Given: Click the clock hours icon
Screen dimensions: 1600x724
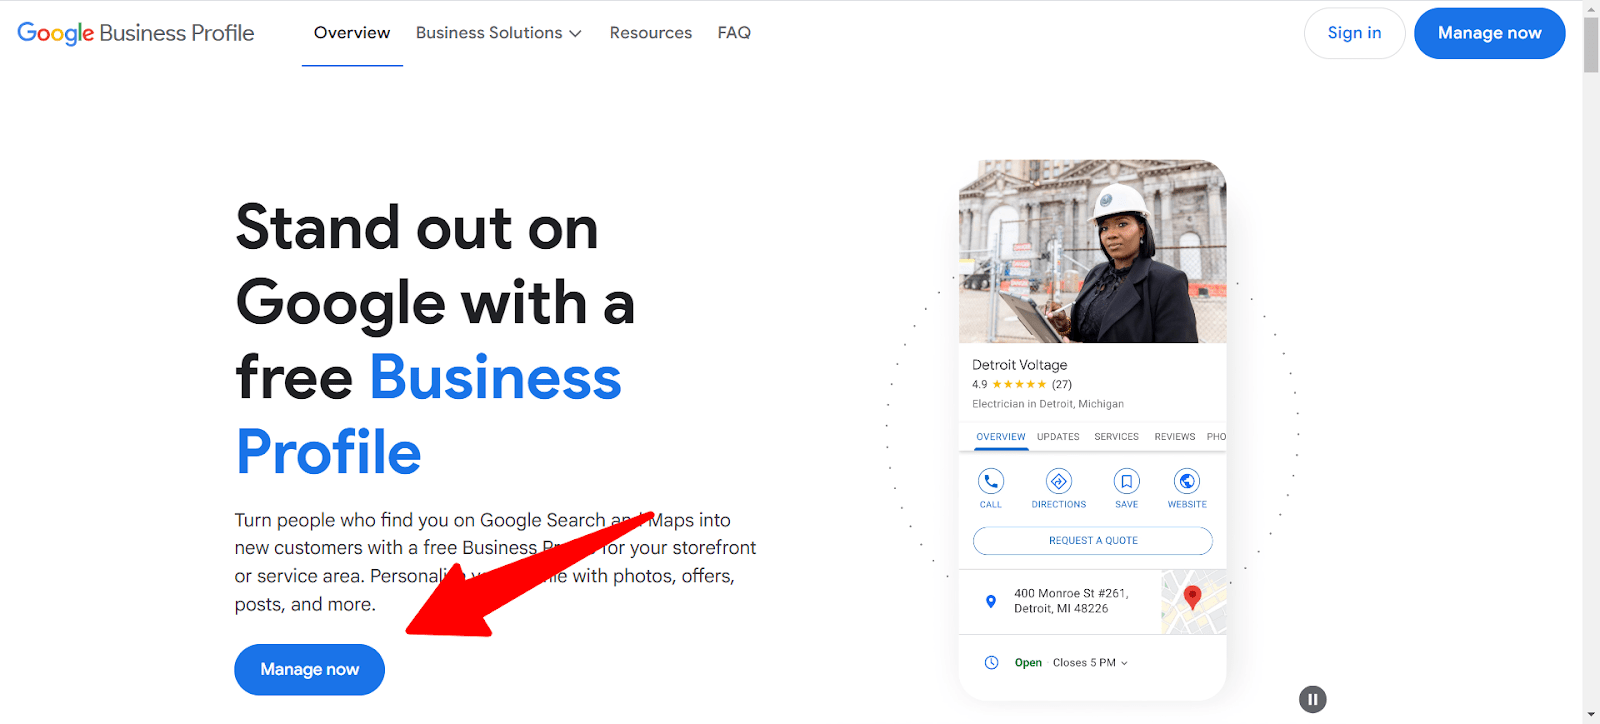Looking at the screenshot, I should [x=991, y=663].
